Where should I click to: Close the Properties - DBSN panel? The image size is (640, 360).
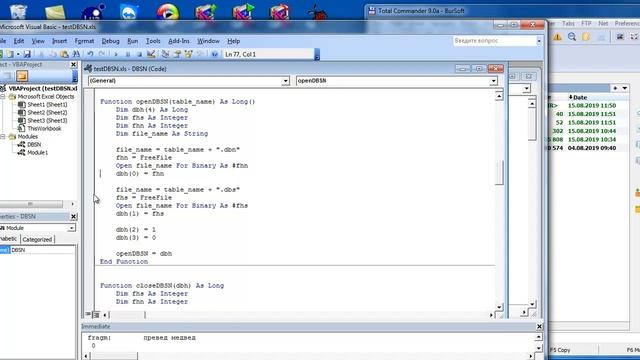(73, 216)
